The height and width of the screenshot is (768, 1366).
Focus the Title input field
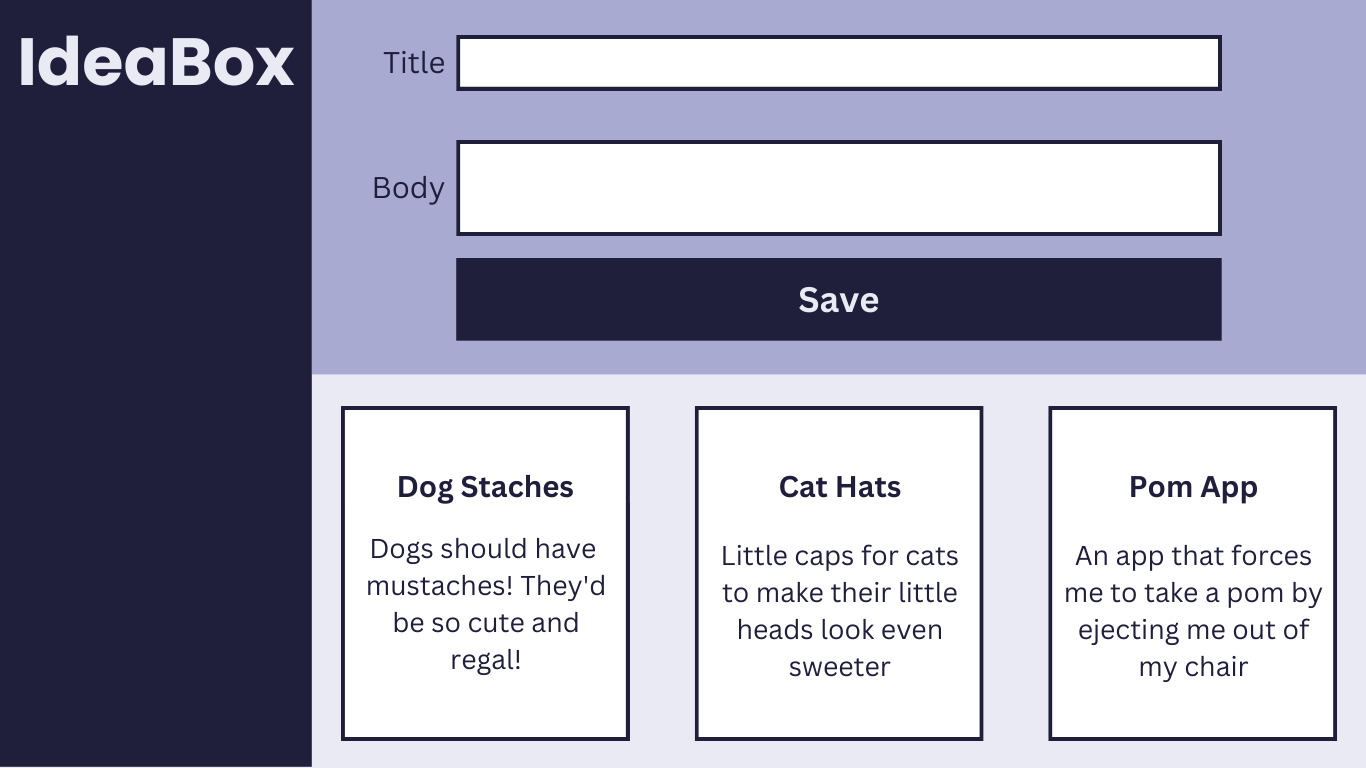point(838,63)
